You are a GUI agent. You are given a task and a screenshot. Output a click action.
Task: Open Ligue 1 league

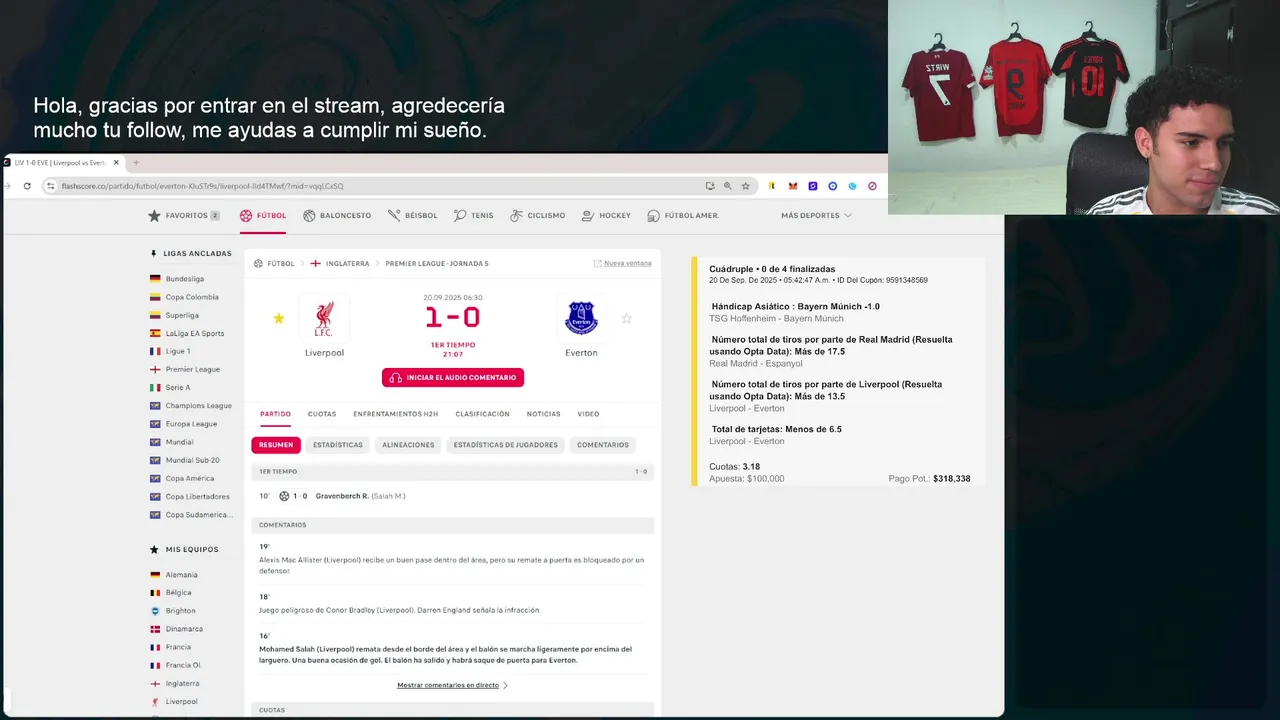(177, 351)
